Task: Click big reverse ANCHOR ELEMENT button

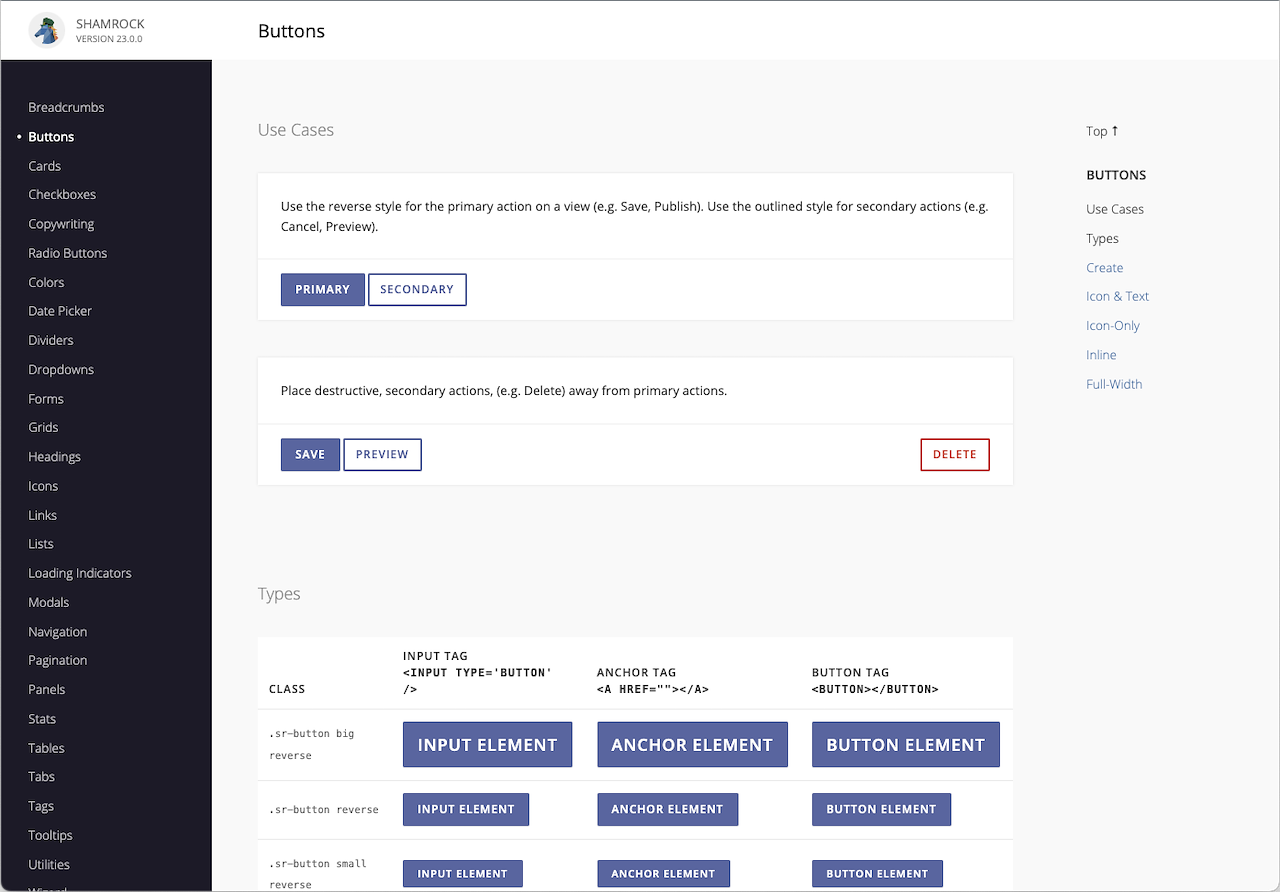Action: [x=692, y=745]
